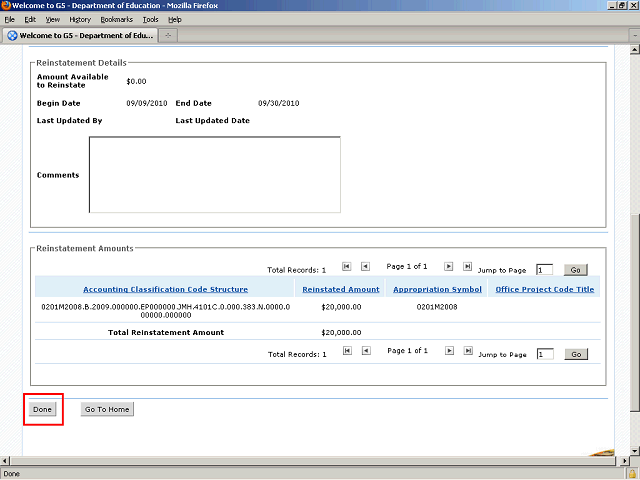The height and width of the screenshot is (480, 640).
Task: Focus the bottom Jump to Page field
Action: coord(544,354)
